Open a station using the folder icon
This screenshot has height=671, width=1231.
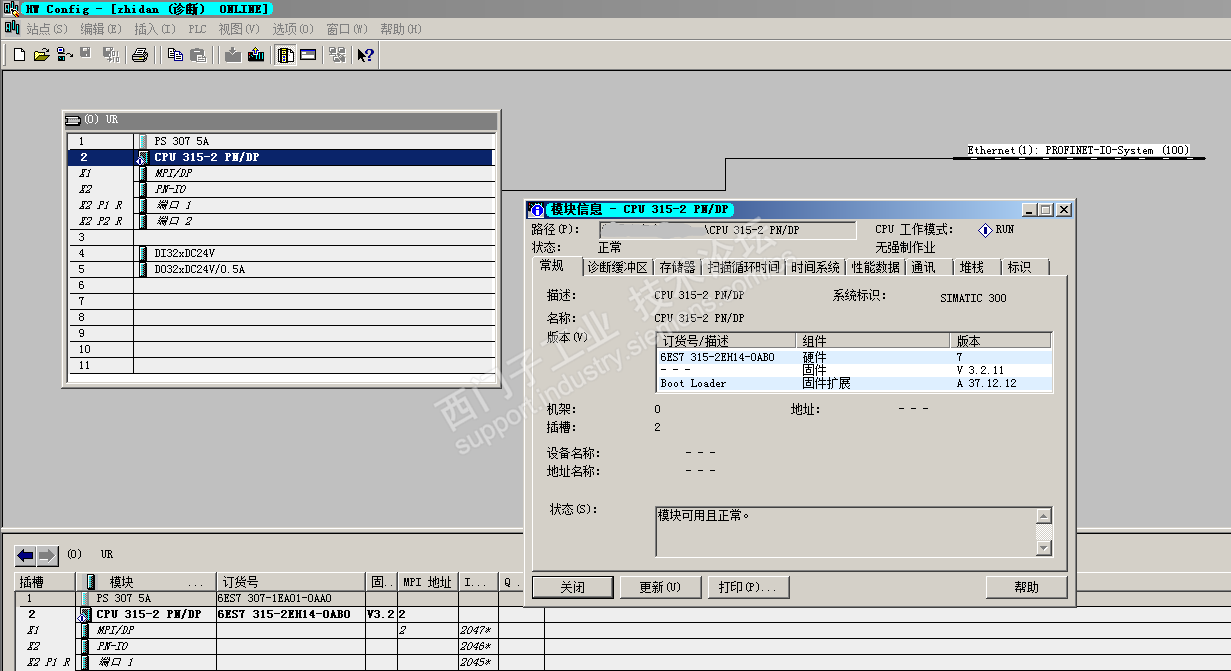[x=41, y=55]
